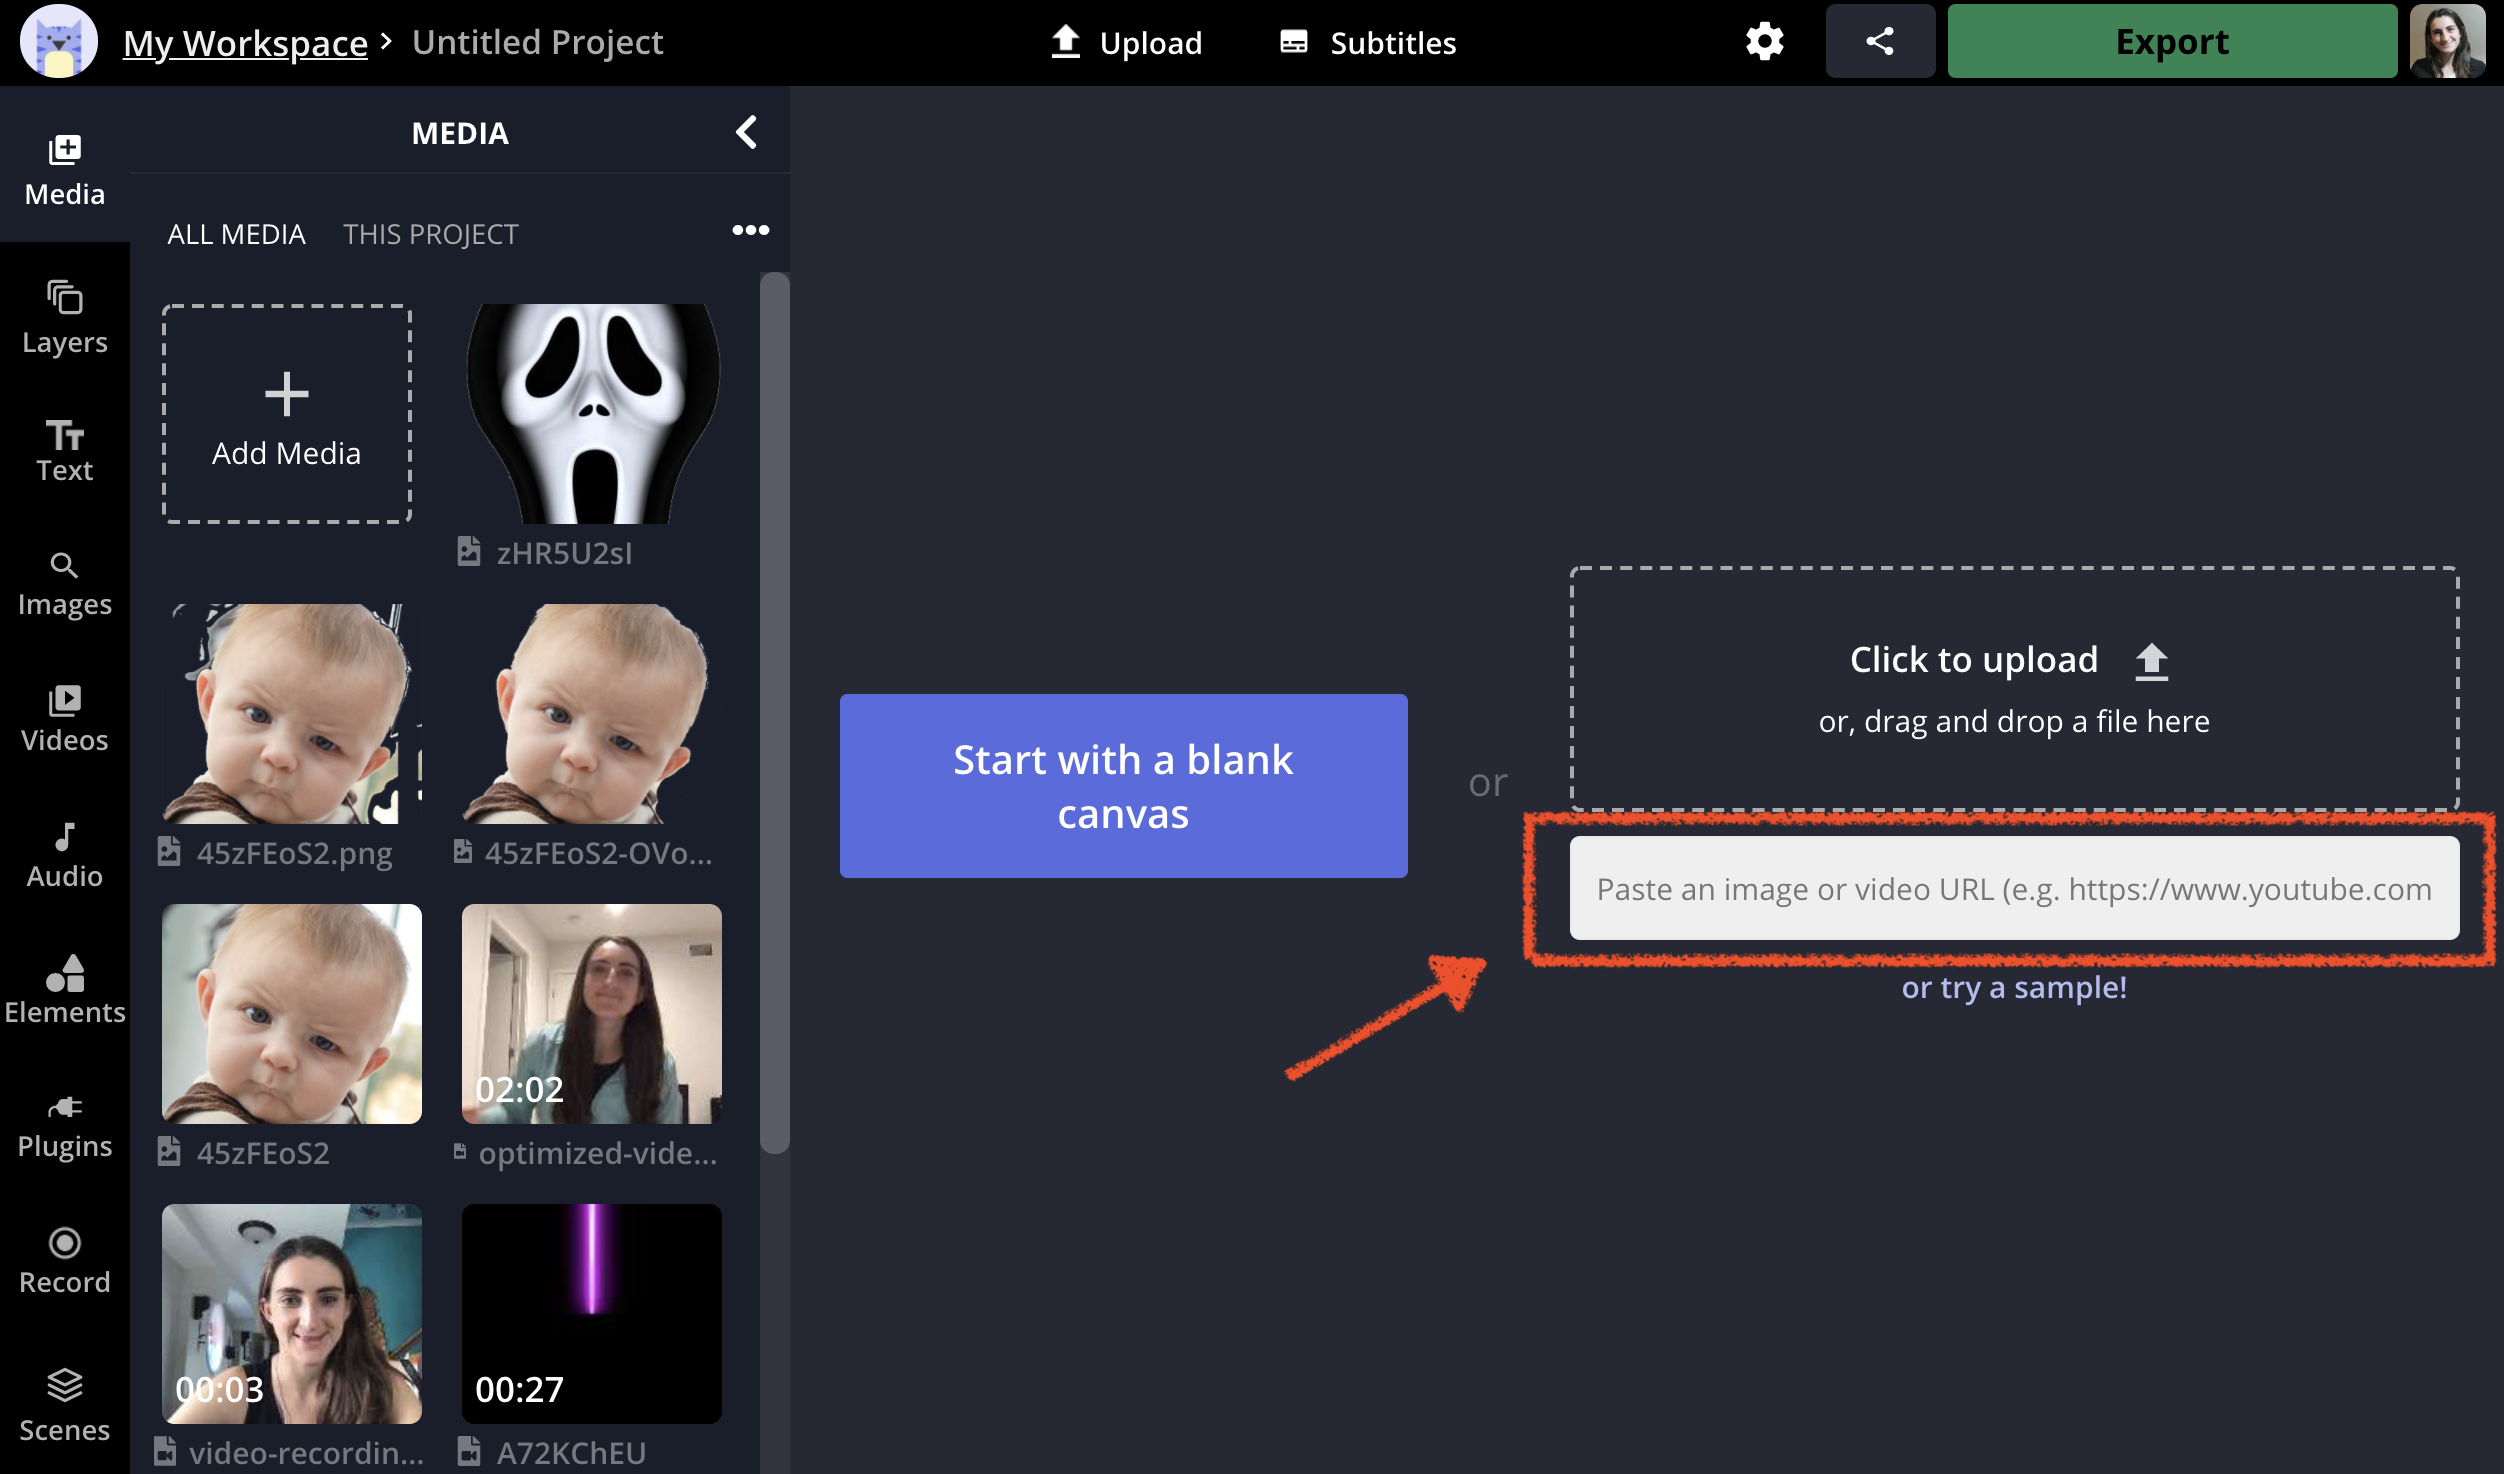Click the Export button

2171,42
